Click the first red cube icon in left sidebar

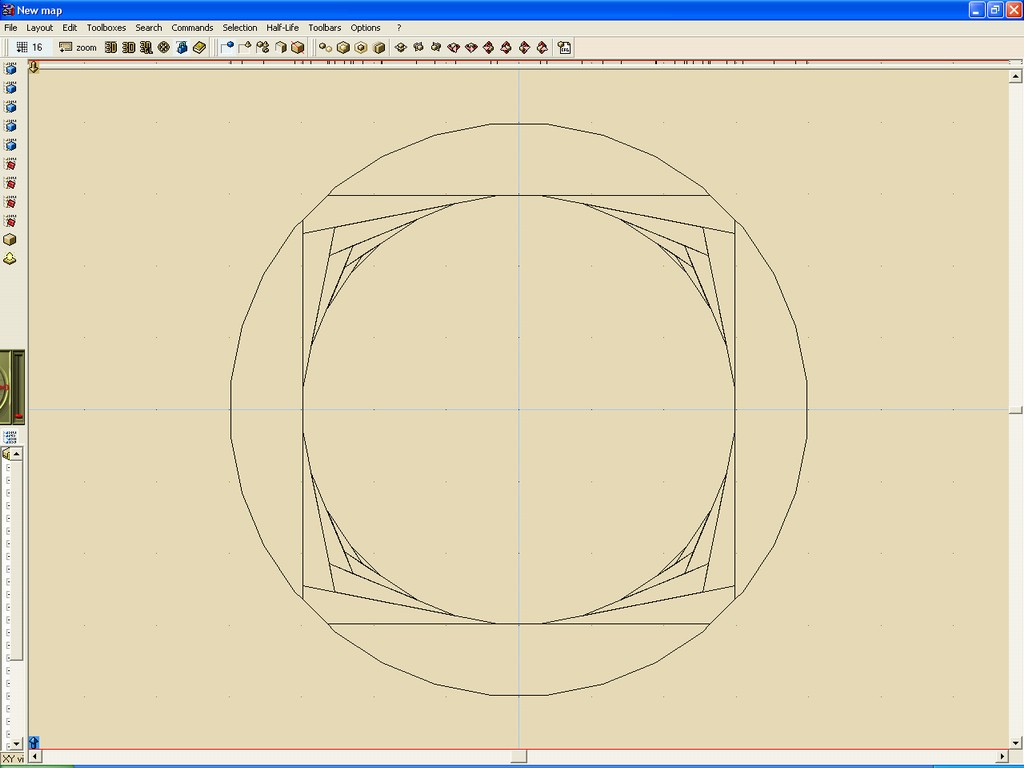(10, 165)
